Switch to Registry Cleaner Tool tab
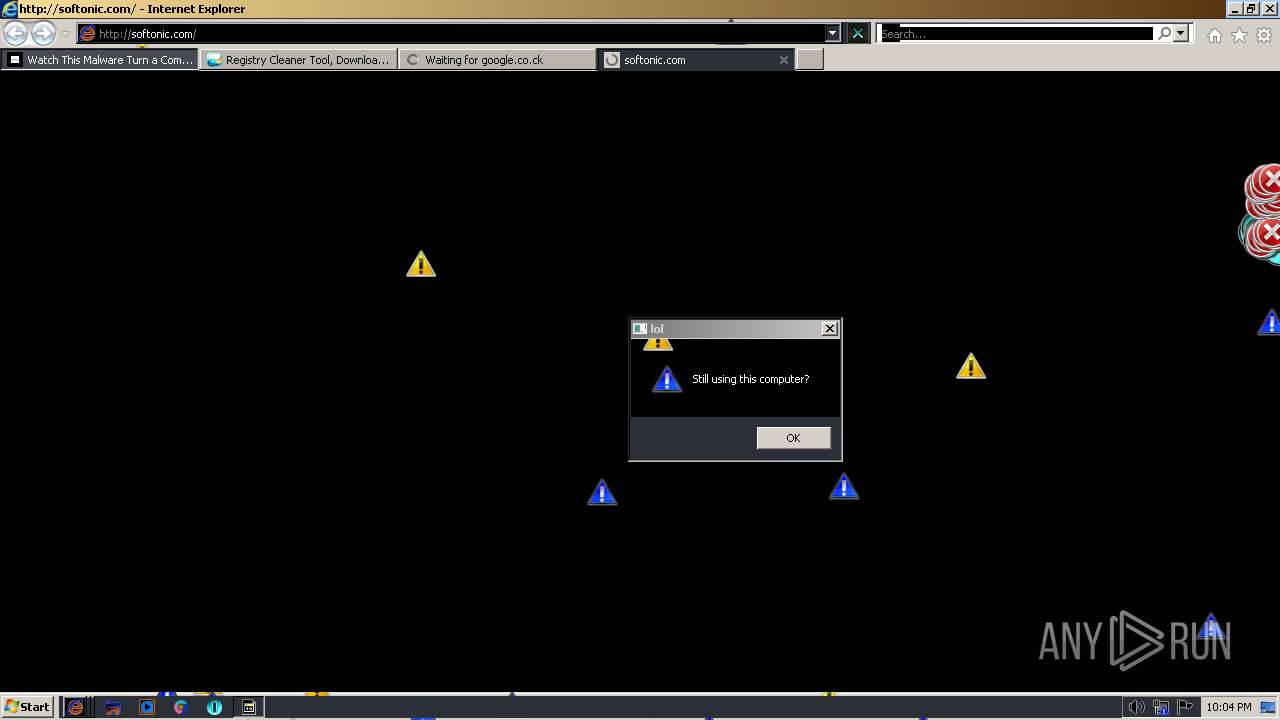This screenshot has width=1280, height=720. 298,60
